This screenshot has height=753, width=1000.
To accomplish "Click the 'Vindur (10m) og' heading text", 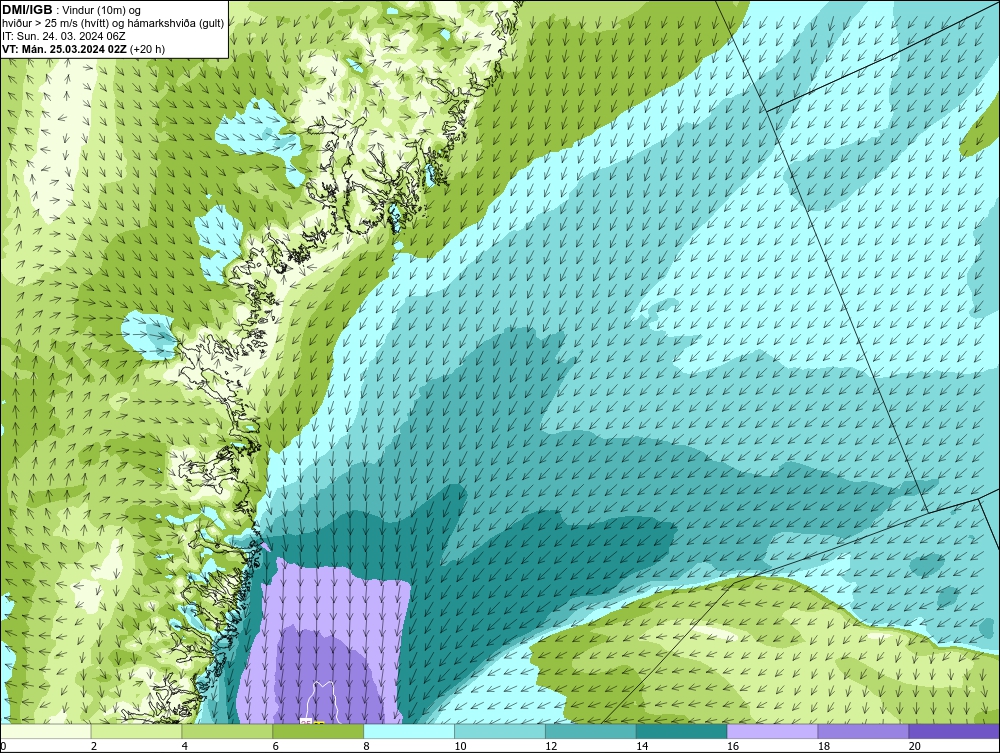I will (103, 10).
